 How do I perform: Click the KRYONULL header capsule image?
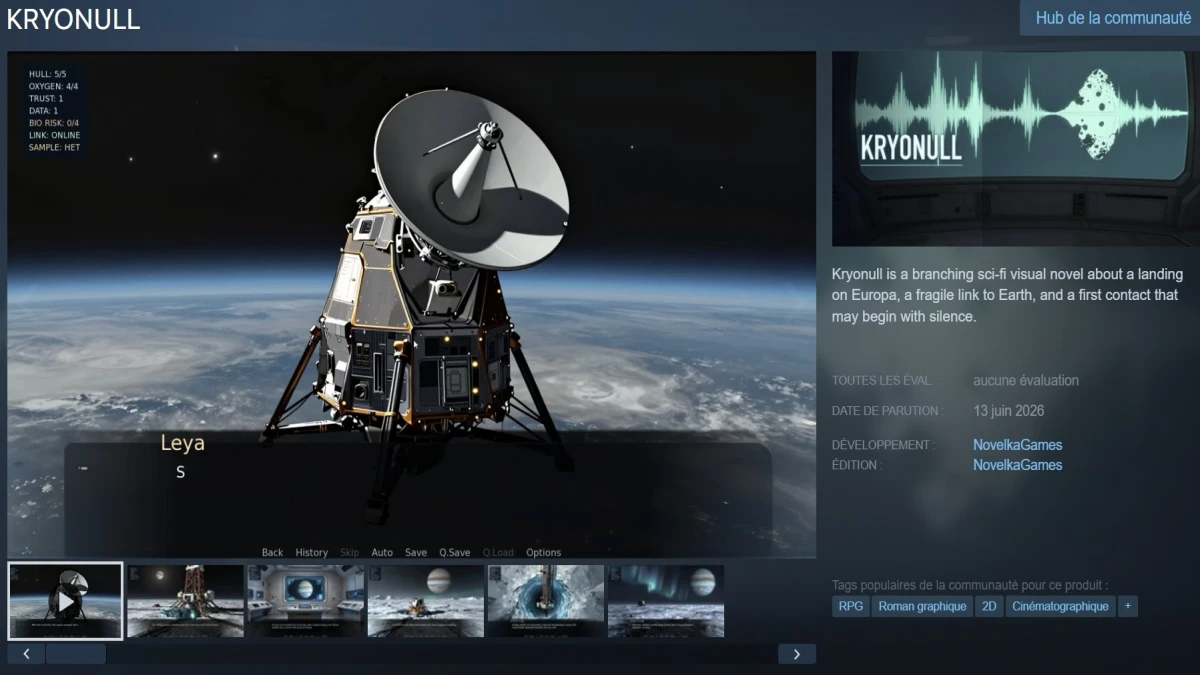(1012, 149)
